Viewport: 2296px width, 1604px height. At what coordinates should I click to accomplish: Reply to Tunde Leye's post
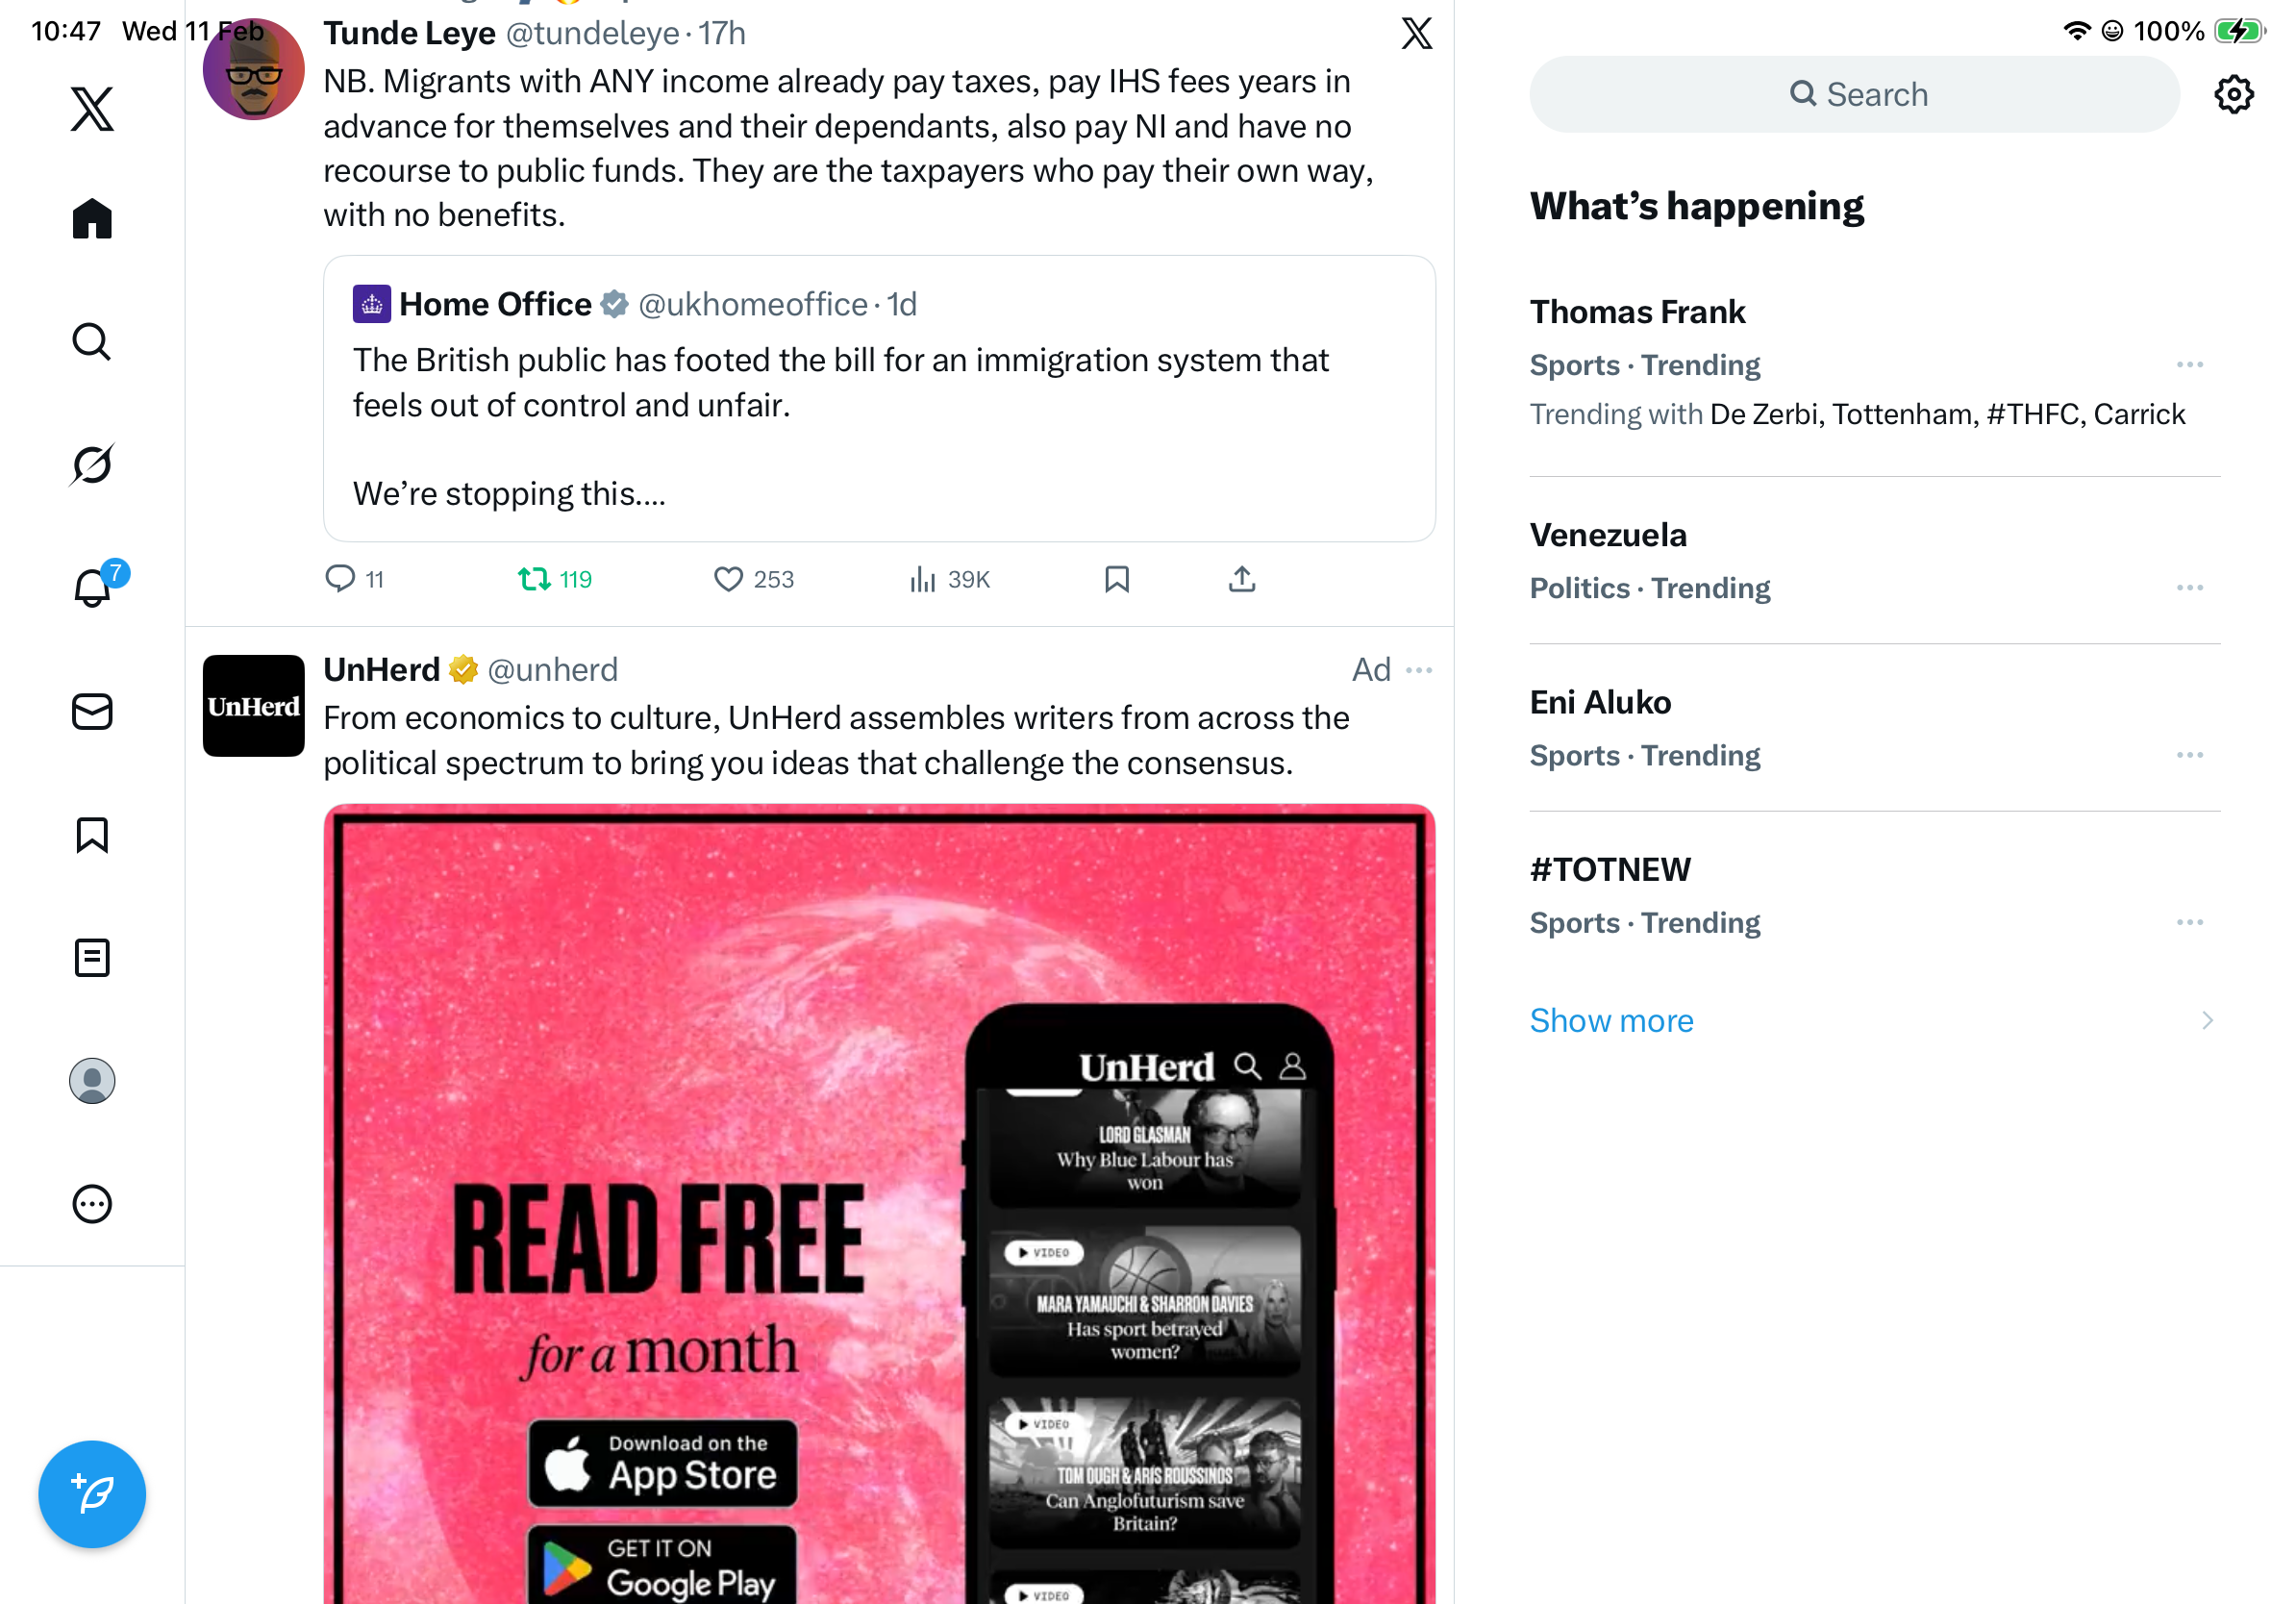coord(355,579)
